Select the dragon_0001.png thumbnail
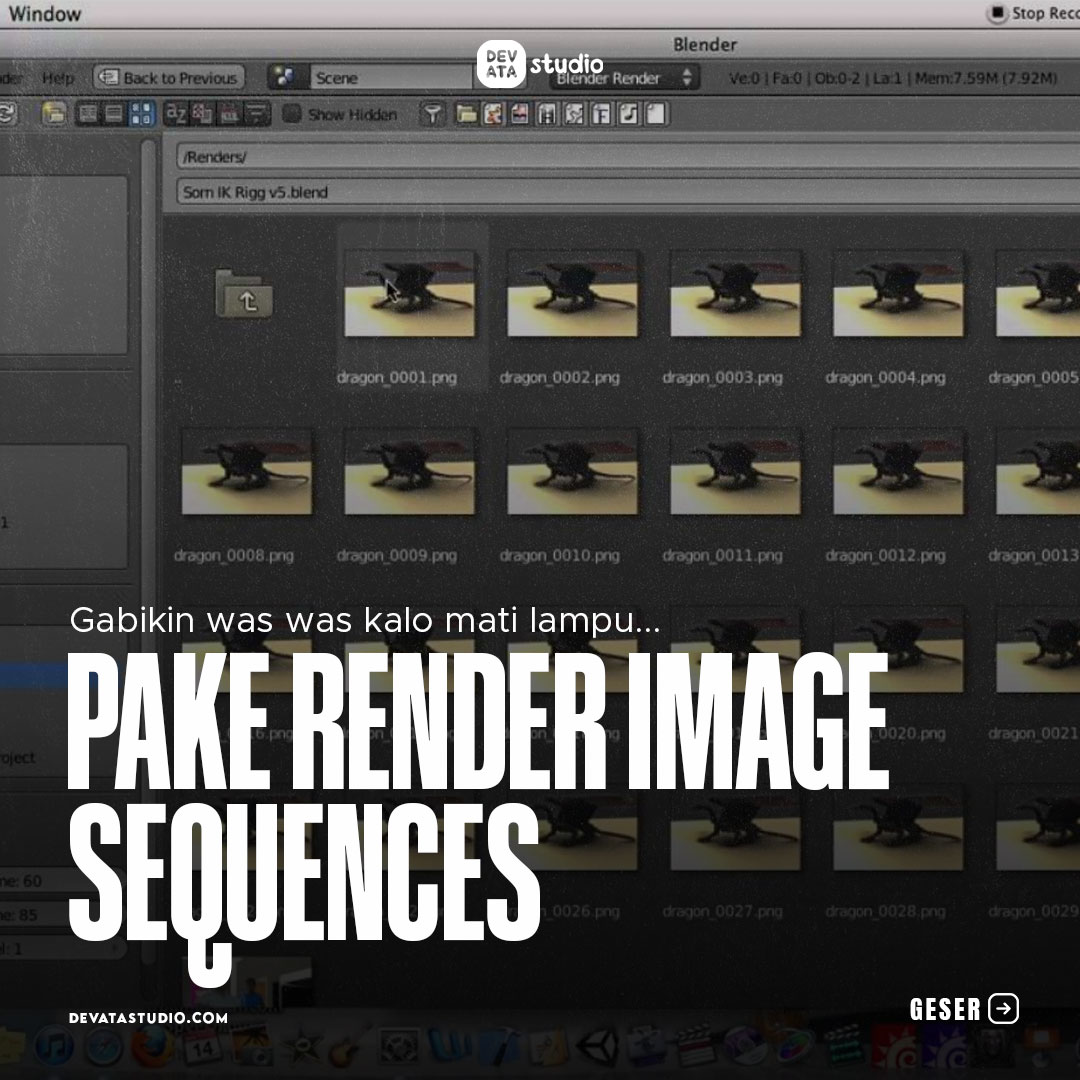The width and height of the screenshot is (1080, 1080). [x=410, y=294]
